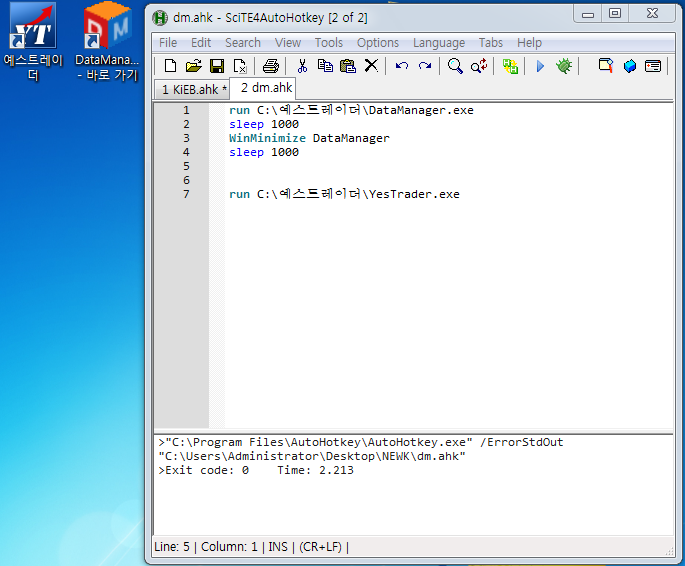The image size is (685, 566).
Task: Print the document via printer icon
Action: pyautogui.click(x=270, y=66)
